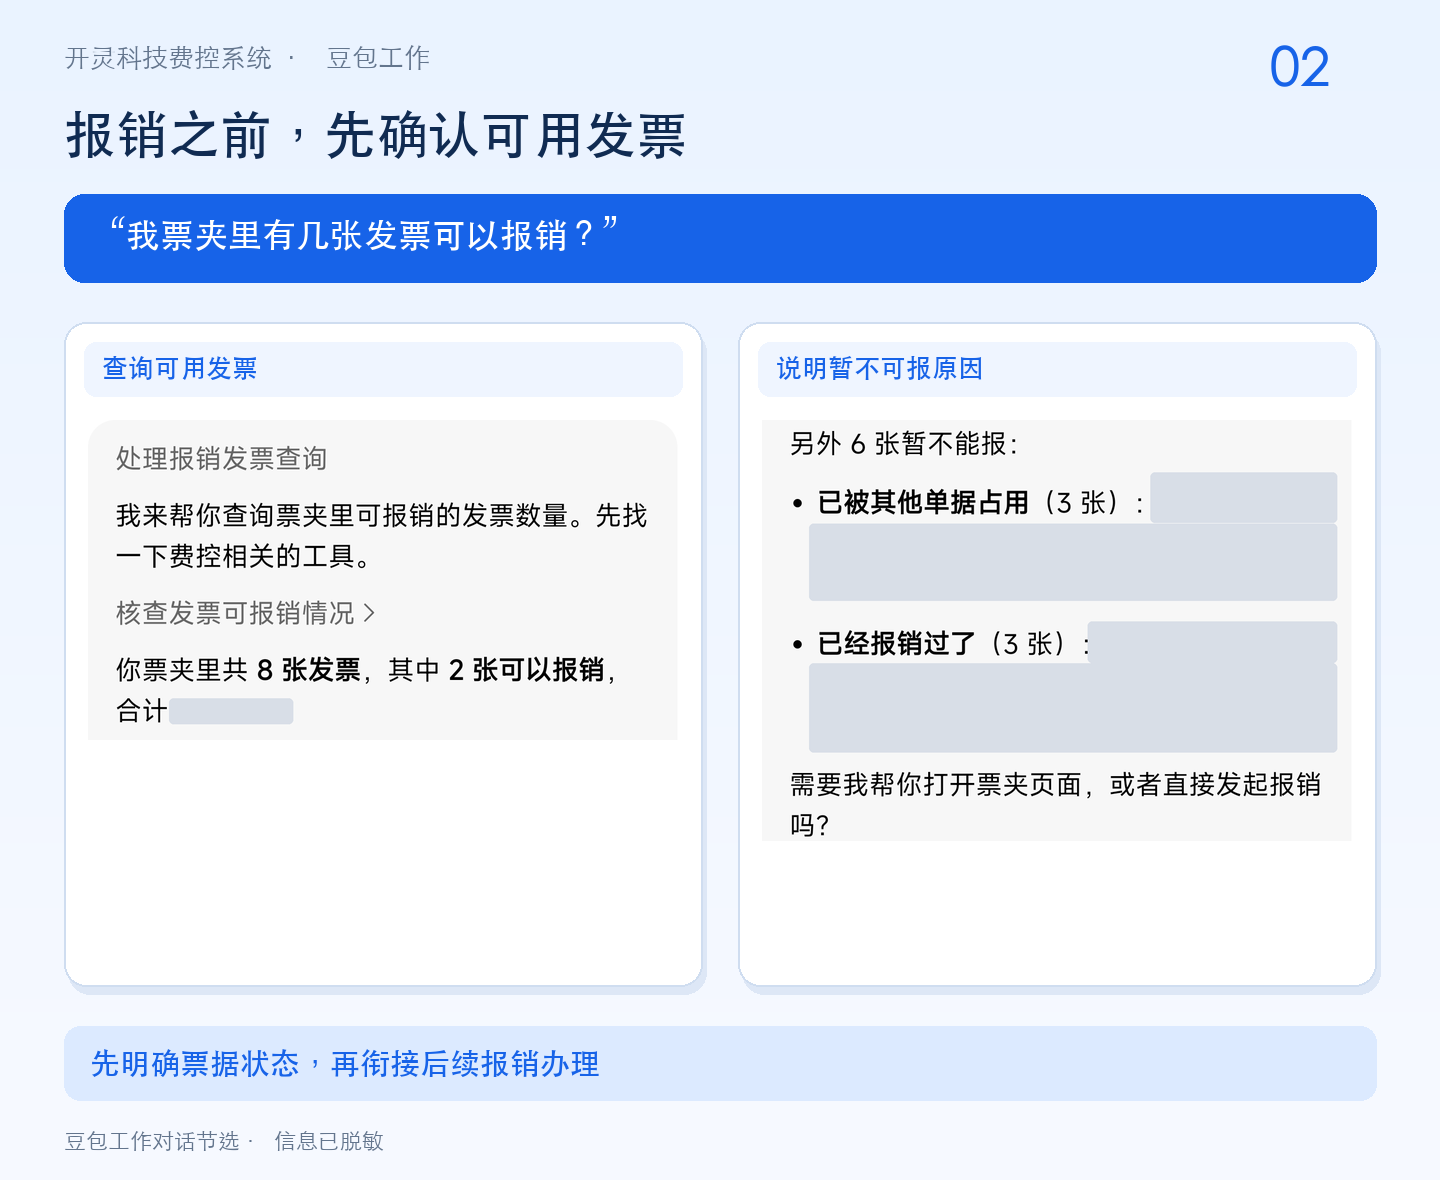This screenshot has width=1440, height=1180.
Task: Click the redacted amount after 合计
Action: (231, 711)
